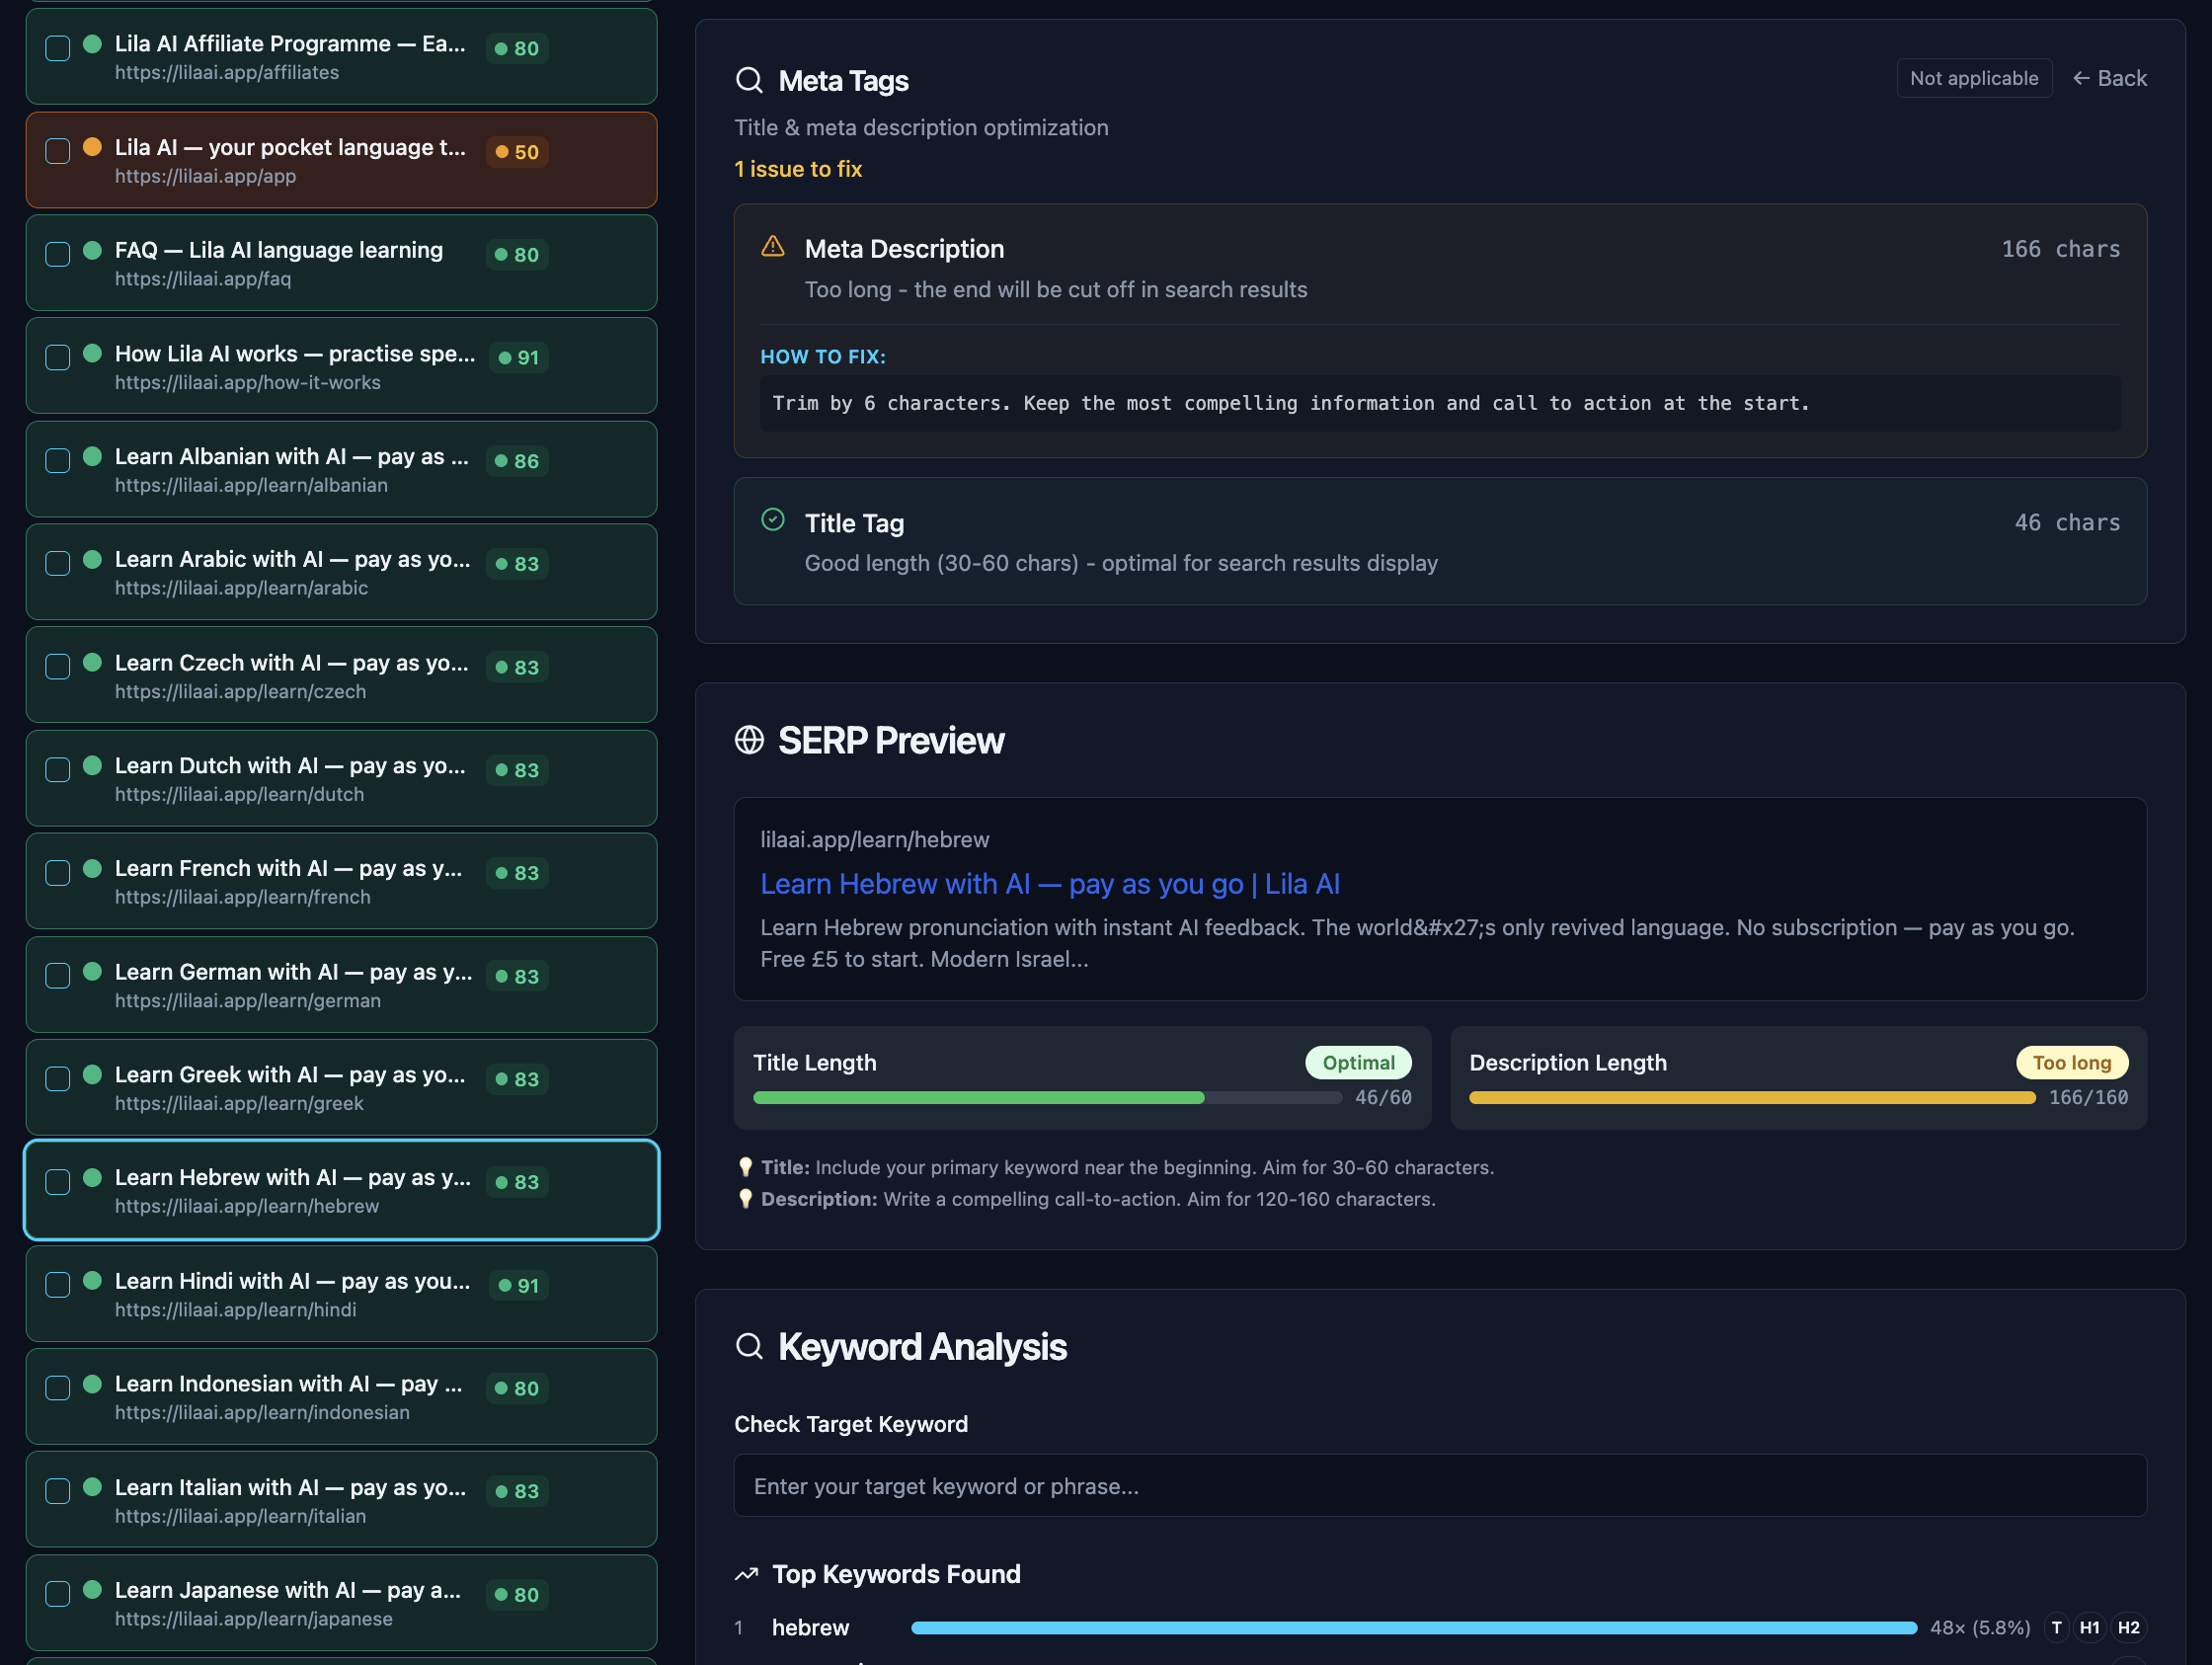The height and width of the screenshot is (1665, 2212).
Task: Tick checkbox for Learn Japanese page
Action: tap(58, 1594)
